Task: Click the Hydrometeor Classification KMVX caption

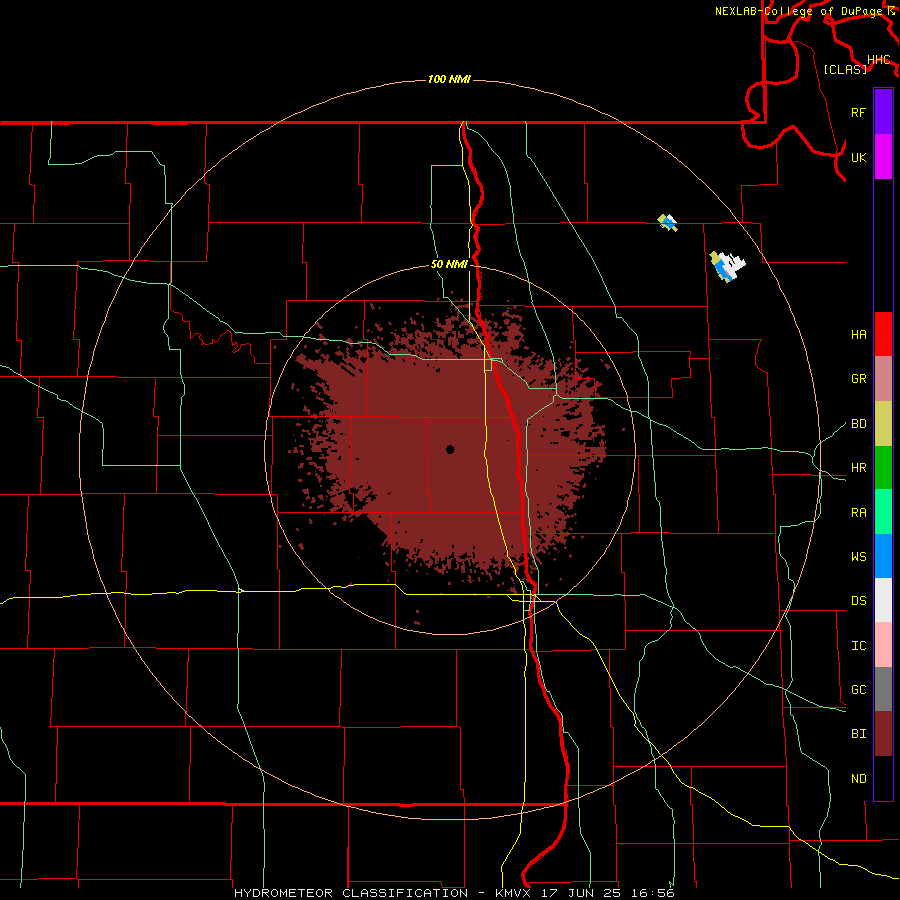Action: coord(454,893)
